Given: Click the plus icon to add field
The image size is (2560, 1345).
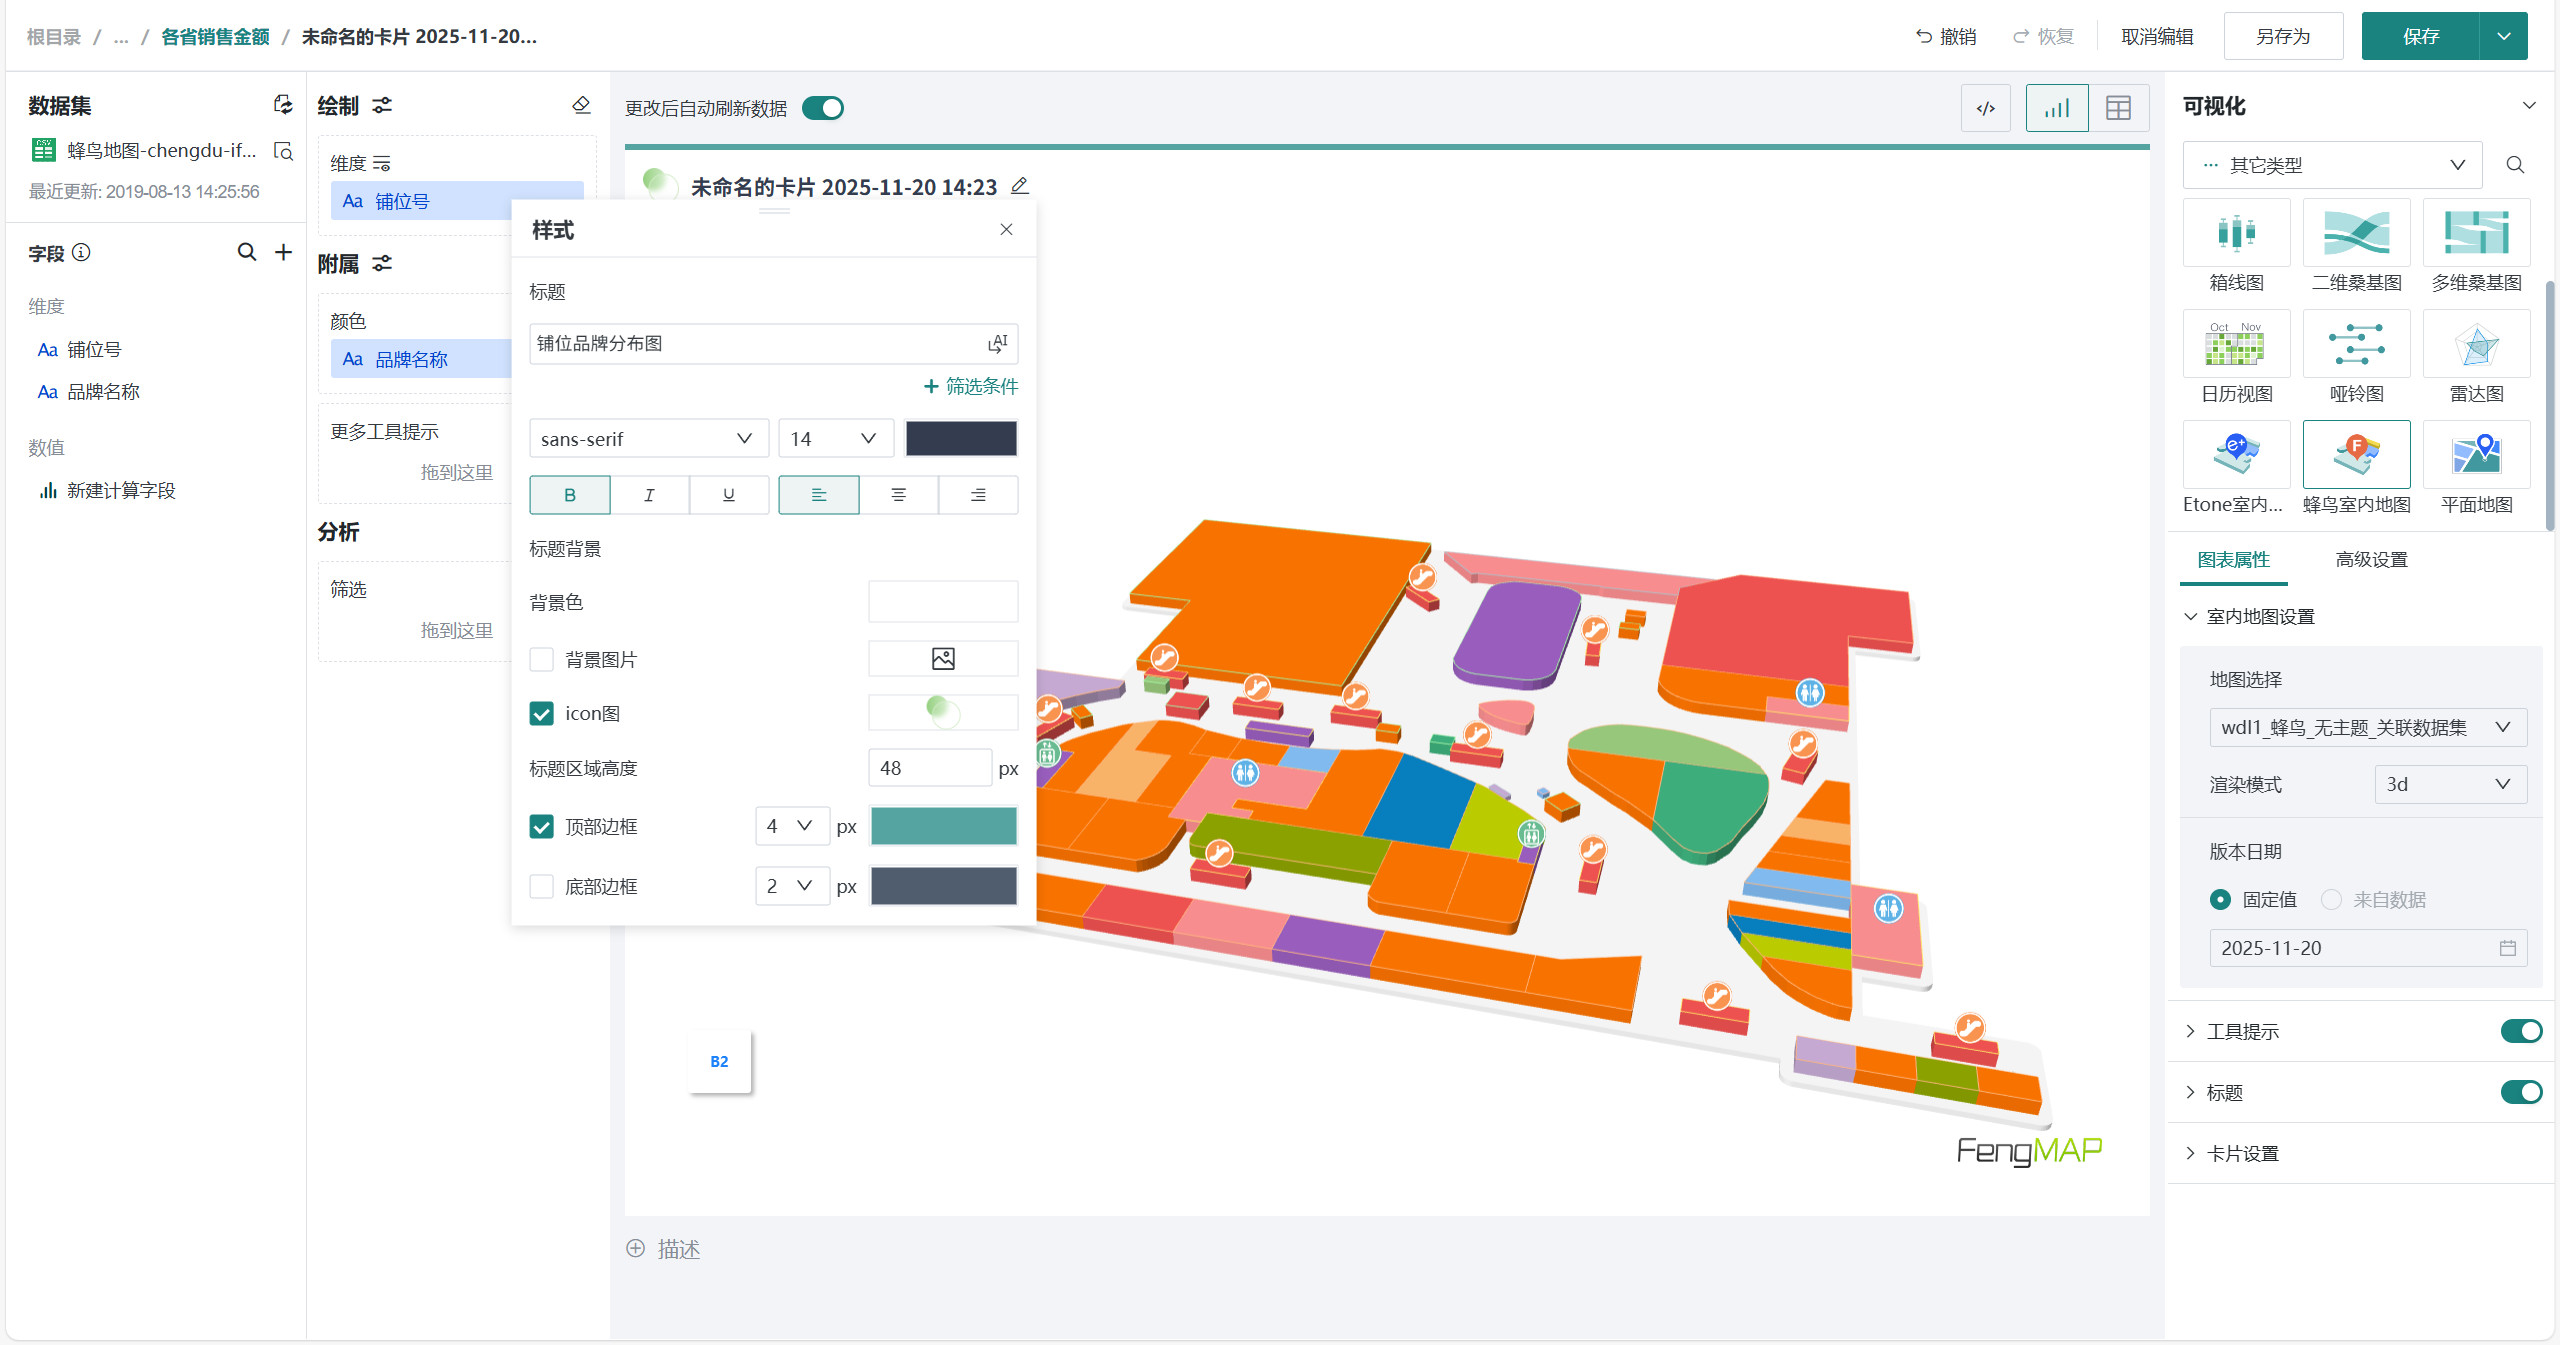Looking at the screenshot, I should click(x=284, y=252).
